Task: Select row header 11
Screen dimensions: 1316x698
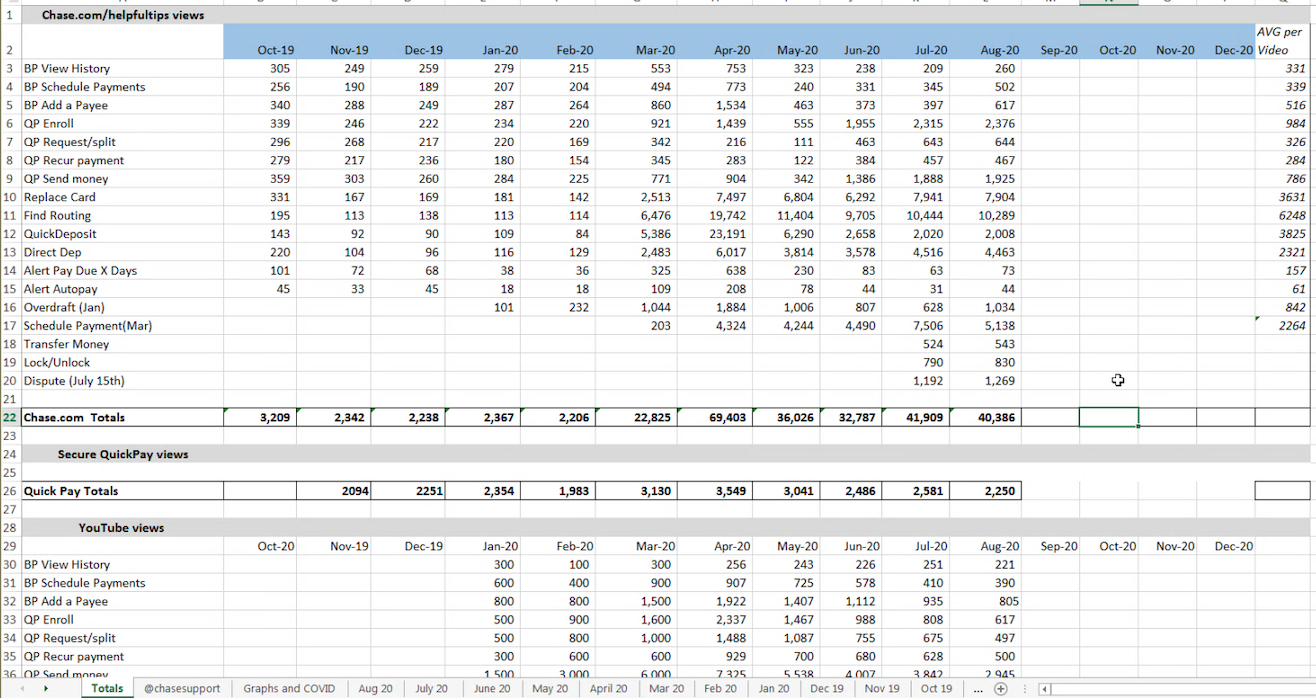Action: (x=10, y=215)
